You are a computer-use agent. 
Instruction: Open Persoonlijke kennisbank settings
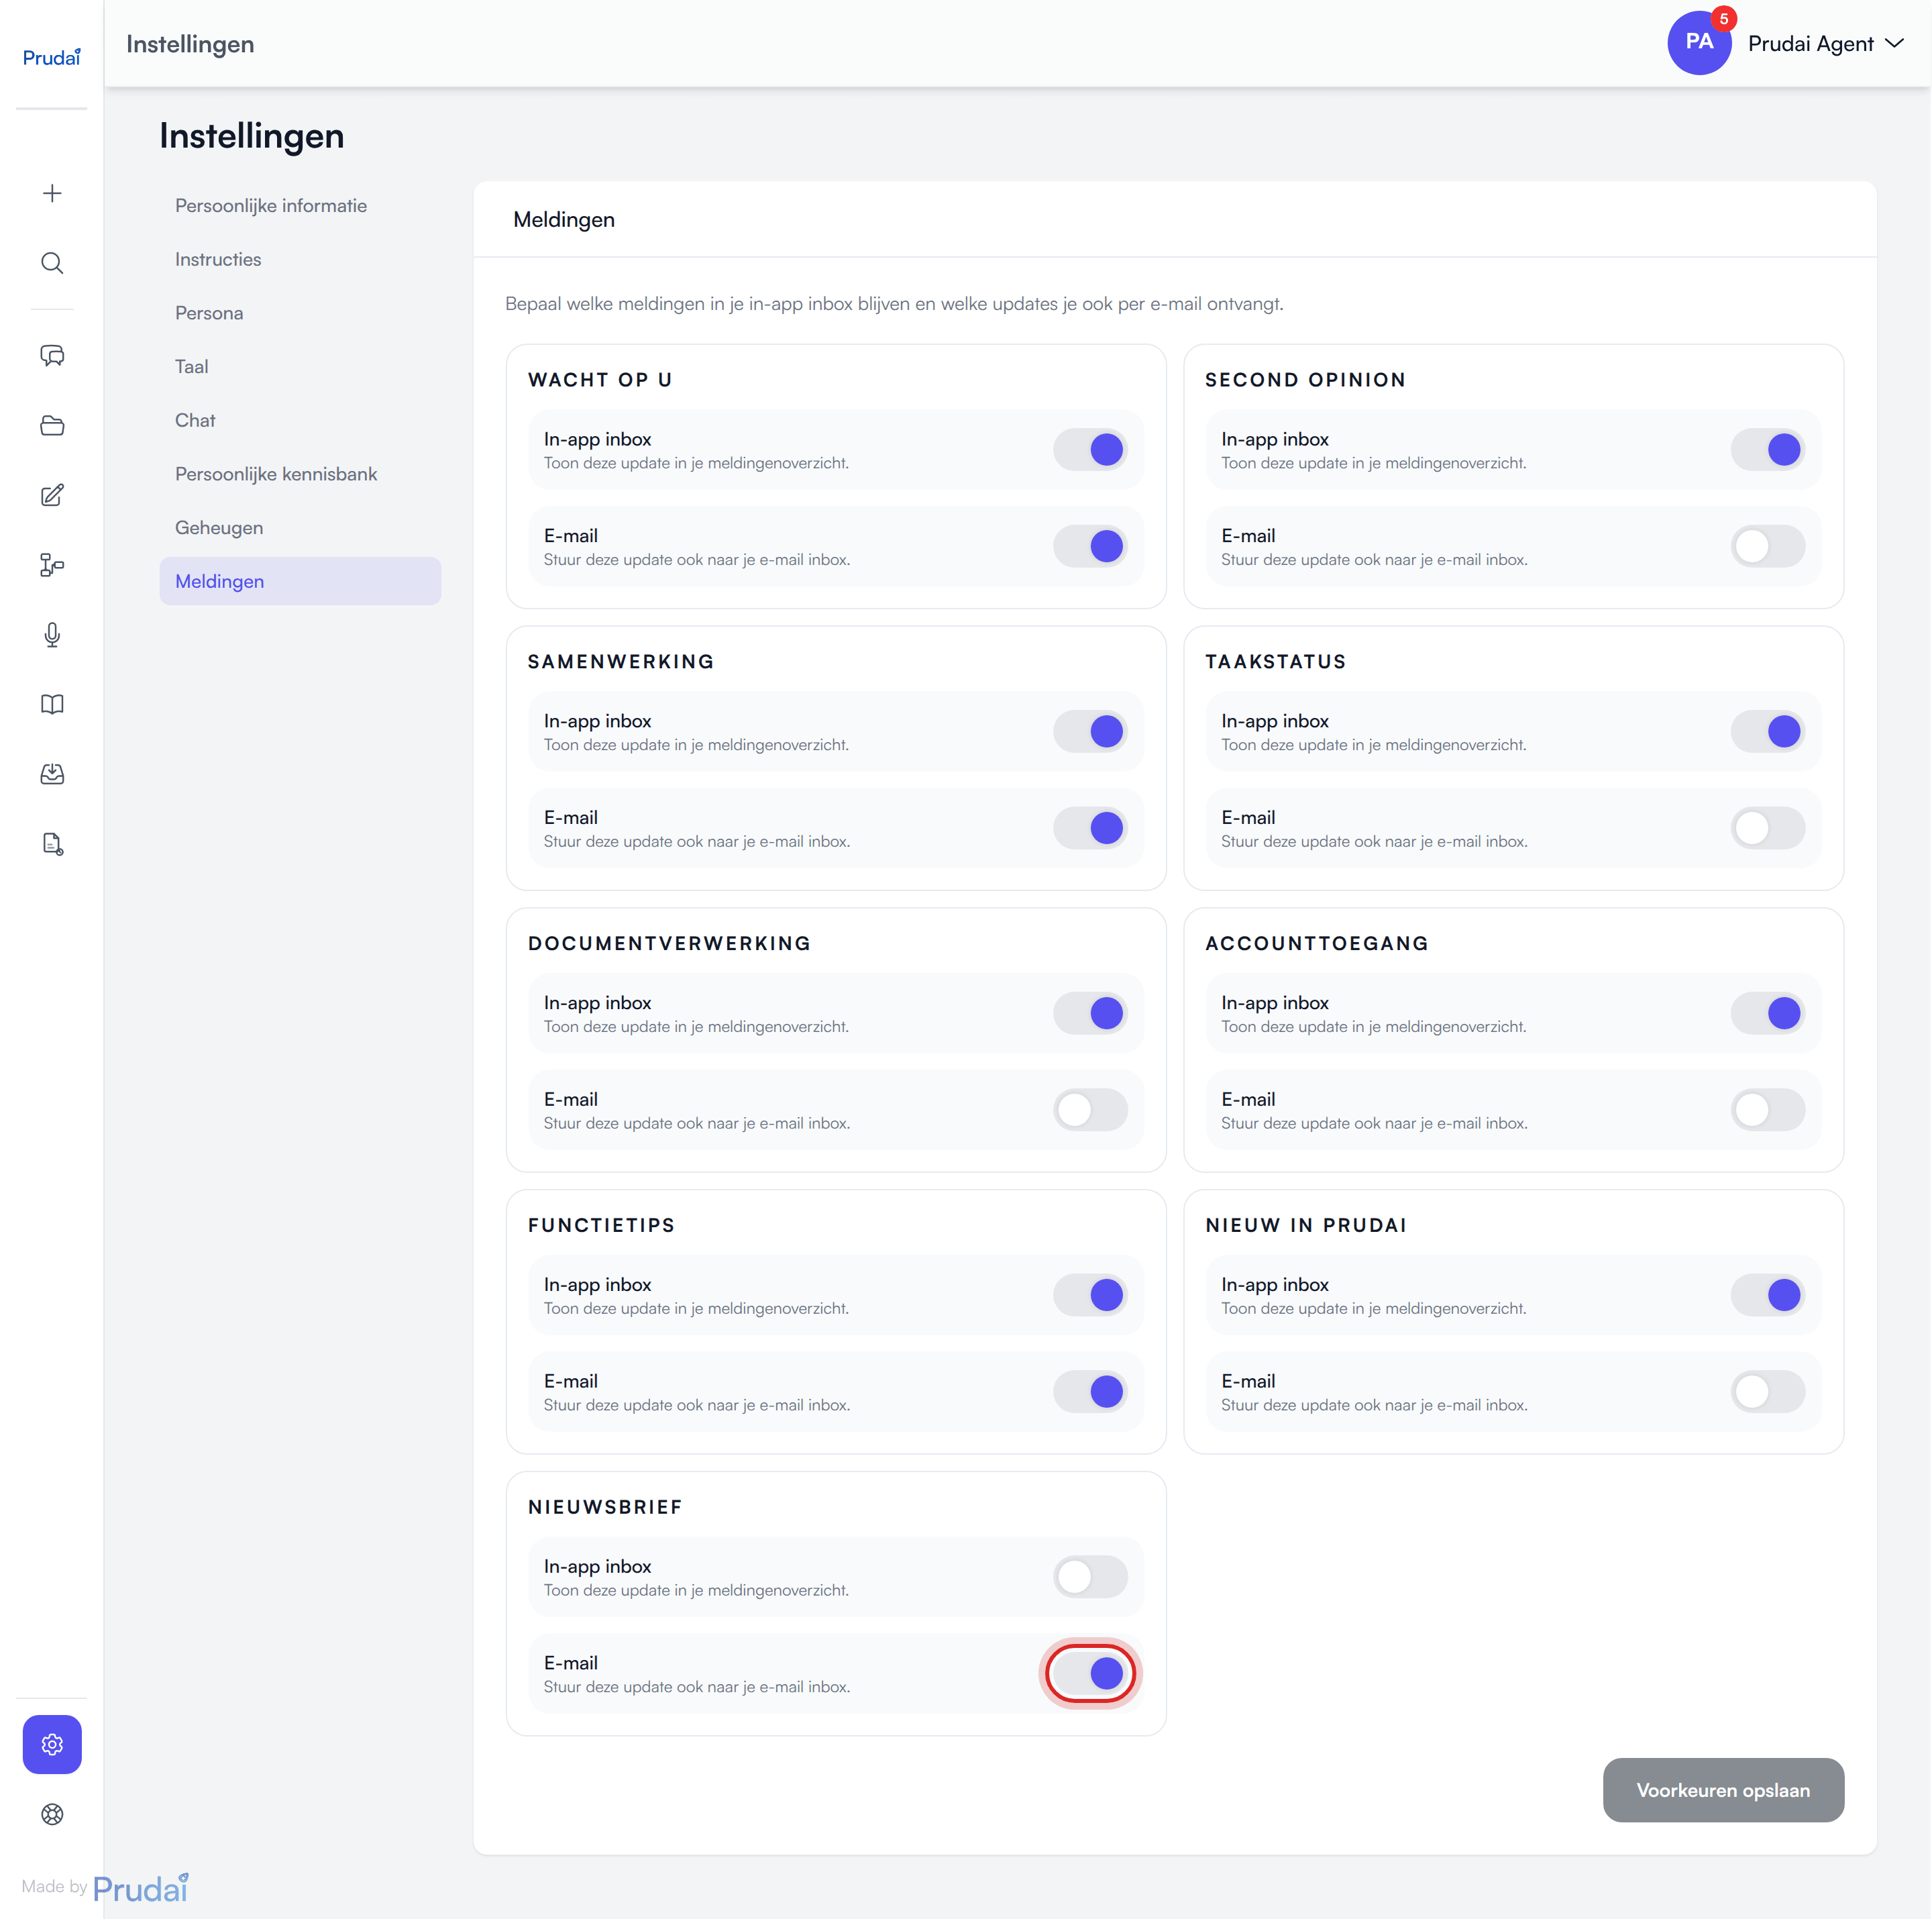[x=300, y=474]
